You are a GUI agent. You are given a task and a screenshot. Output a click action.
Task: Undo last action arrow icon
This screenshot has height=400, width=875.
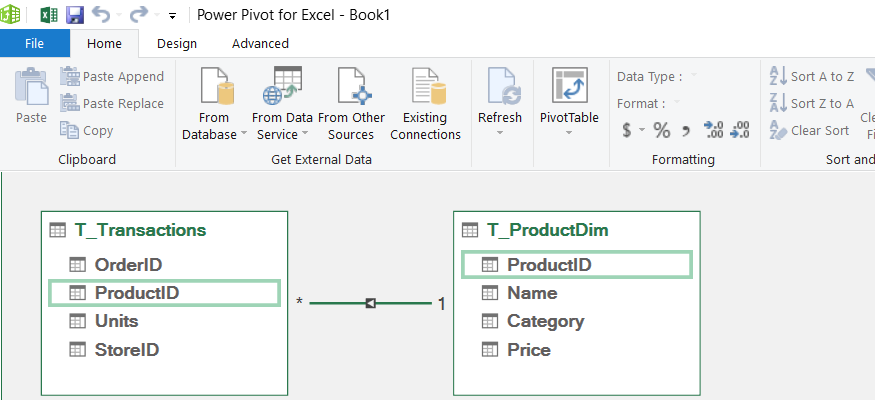pos(101,15)
